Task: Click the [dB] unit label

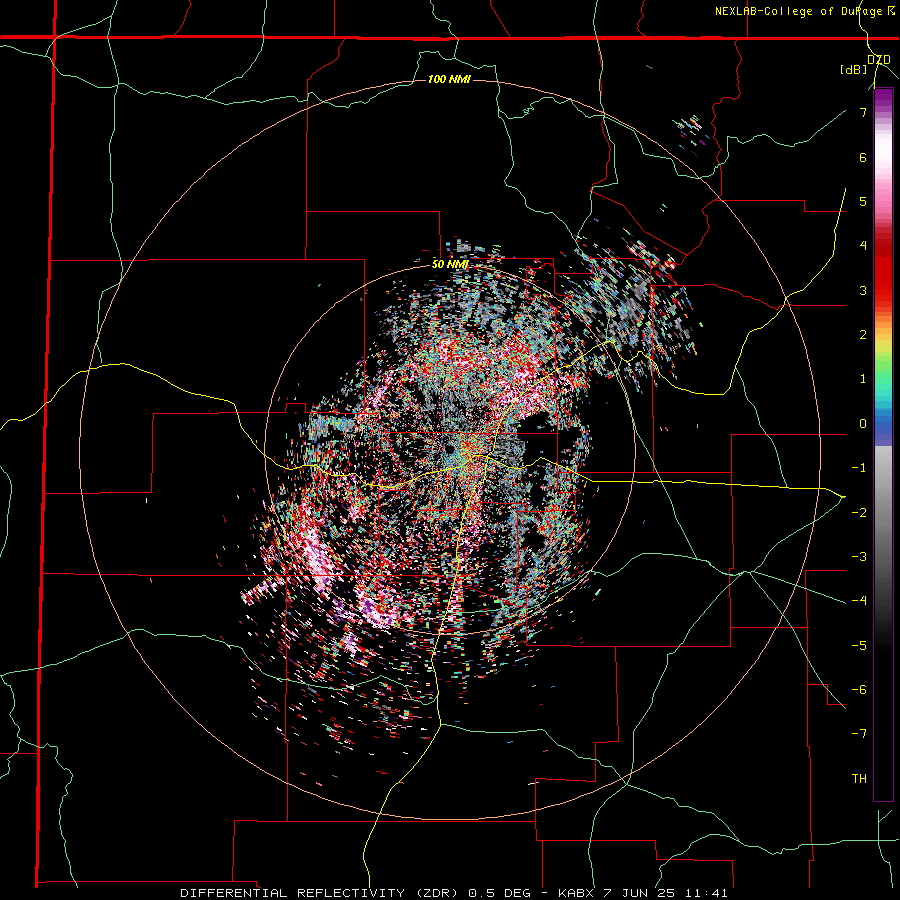Action: (x=854, y=70)
